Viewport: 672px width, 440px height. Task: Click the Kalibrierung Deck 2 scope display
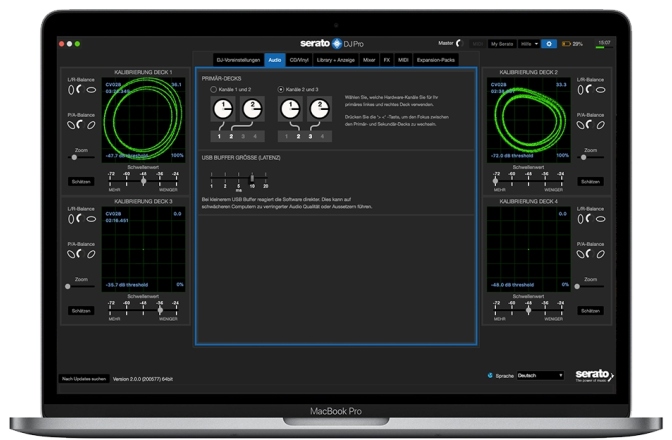[x=528, y=120]
